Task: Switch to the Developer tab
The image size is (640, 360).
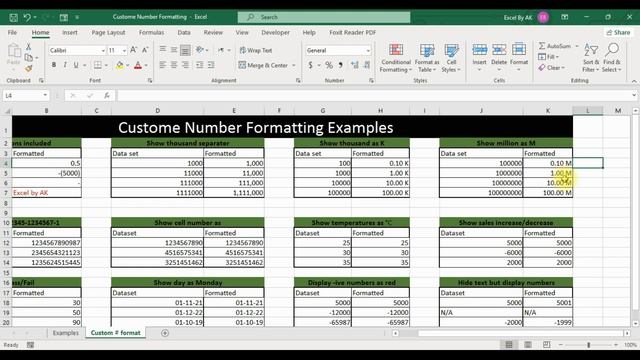Action: click(276, 32)
